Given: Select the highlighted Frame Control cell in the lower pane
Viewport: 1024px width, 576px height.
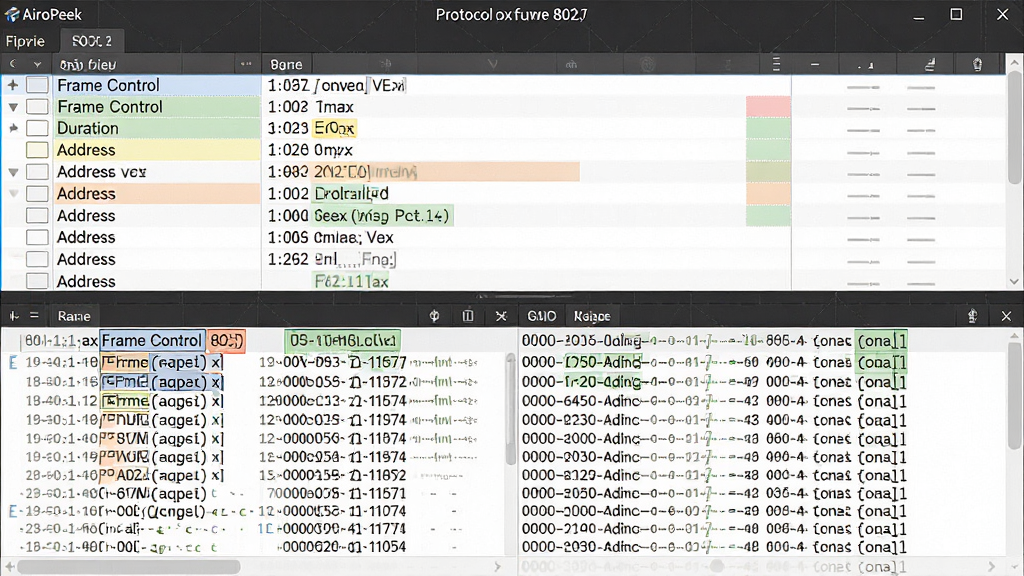Looking at the screenshot, I should pos(152,340).
